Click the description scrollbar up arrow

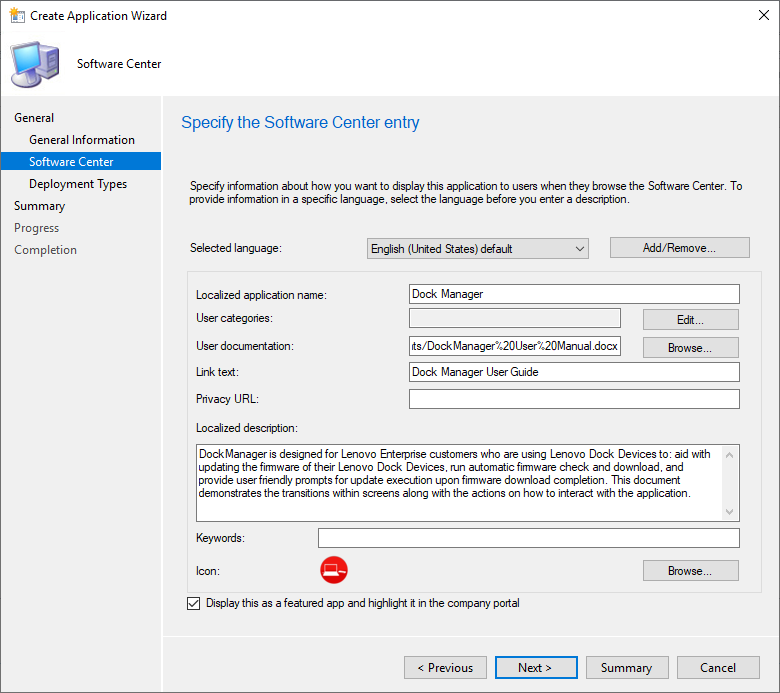click(730, 455)
